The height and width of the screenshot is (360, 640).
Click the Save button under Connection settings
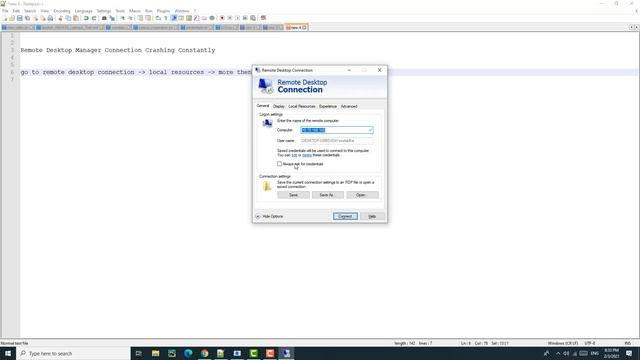293,195
